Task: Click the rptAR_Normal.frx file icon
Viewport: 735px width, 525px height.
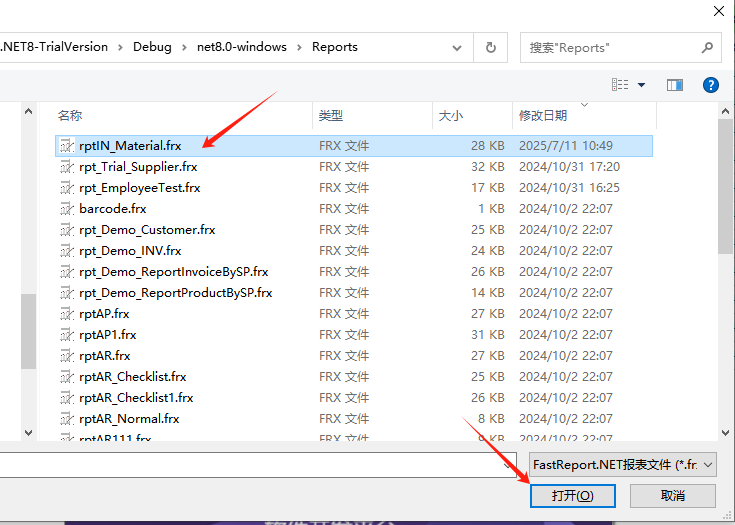Action: tap(67, 419)
